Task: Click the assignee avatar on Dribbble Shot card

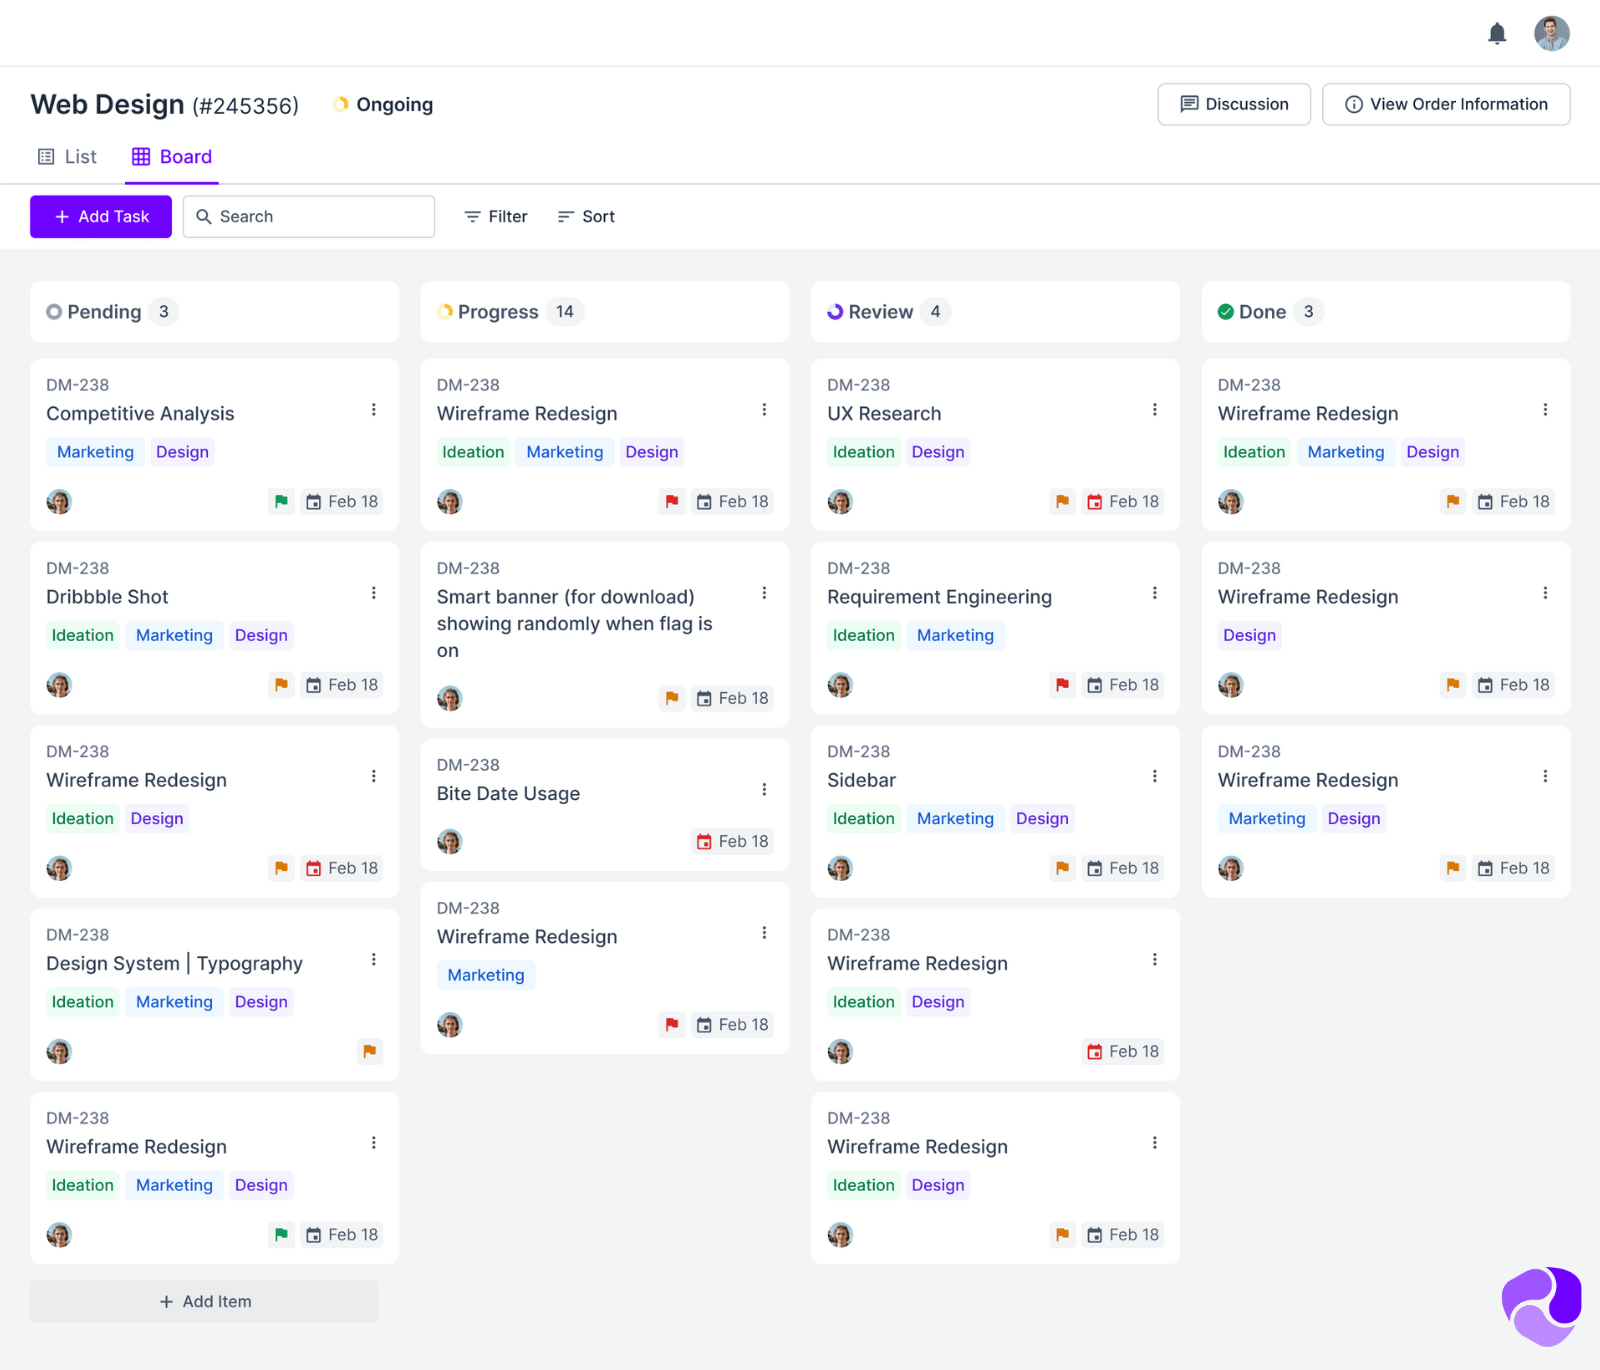Action: point(59,685)
